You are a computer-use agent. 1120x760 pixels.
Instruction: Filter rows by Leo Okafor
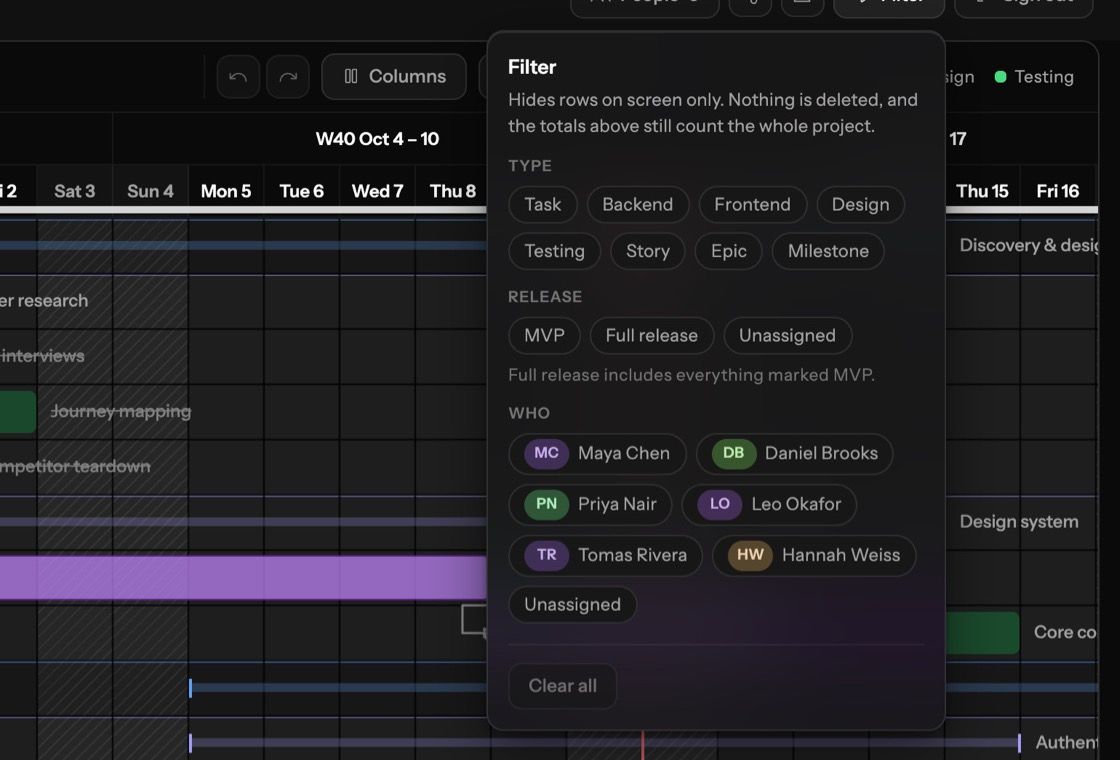click(769, 504)
